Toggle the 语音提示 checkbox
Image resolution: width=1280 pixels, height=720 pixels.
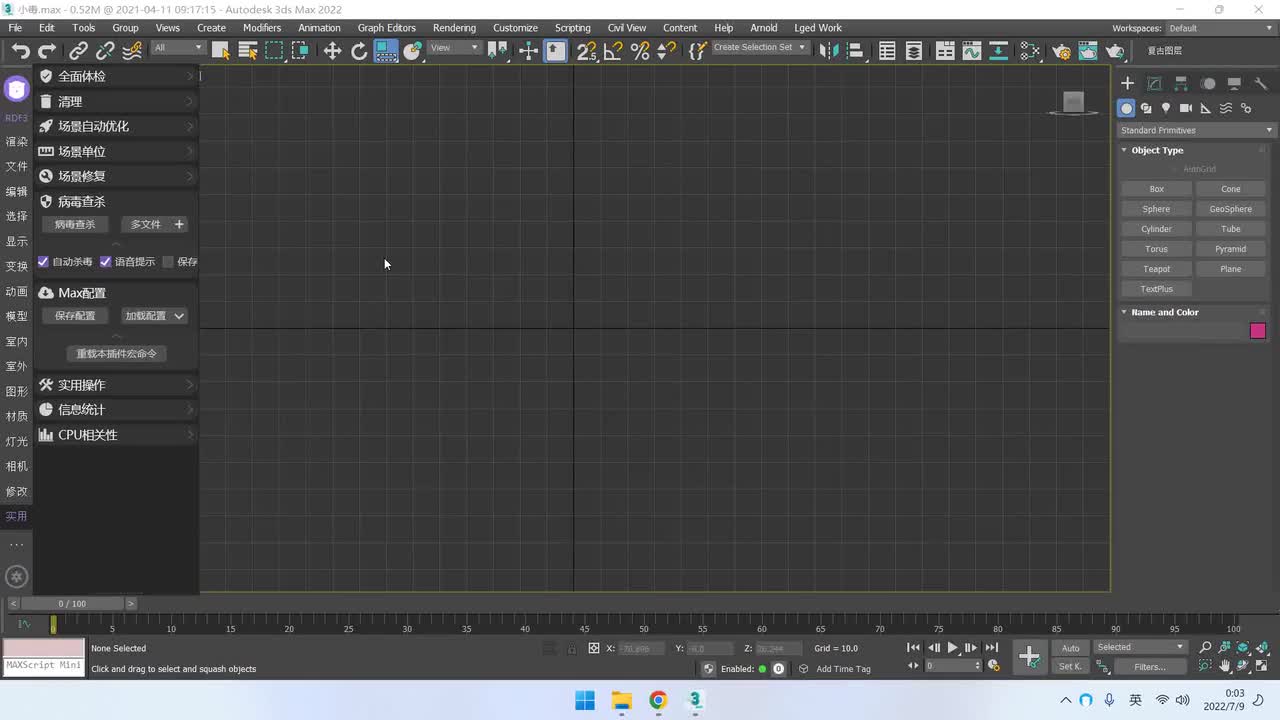[x=106, y=262]
